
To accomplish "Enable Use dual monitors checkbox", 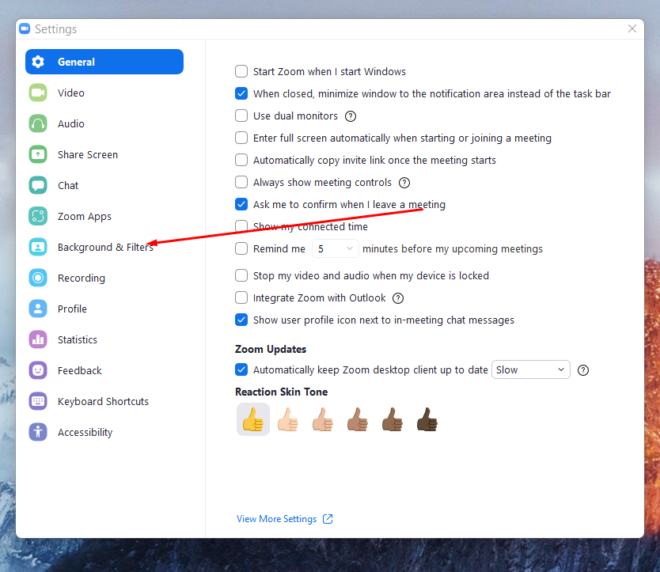I will click(241, 115).
